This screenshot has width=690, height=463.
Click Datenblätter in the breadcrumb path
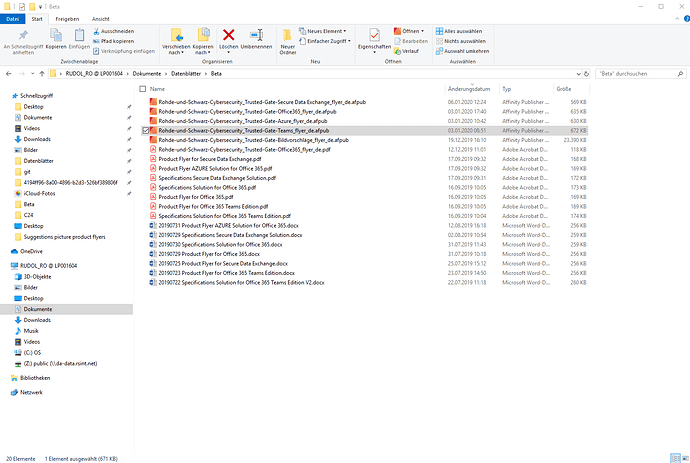click(x=186, y=74)
